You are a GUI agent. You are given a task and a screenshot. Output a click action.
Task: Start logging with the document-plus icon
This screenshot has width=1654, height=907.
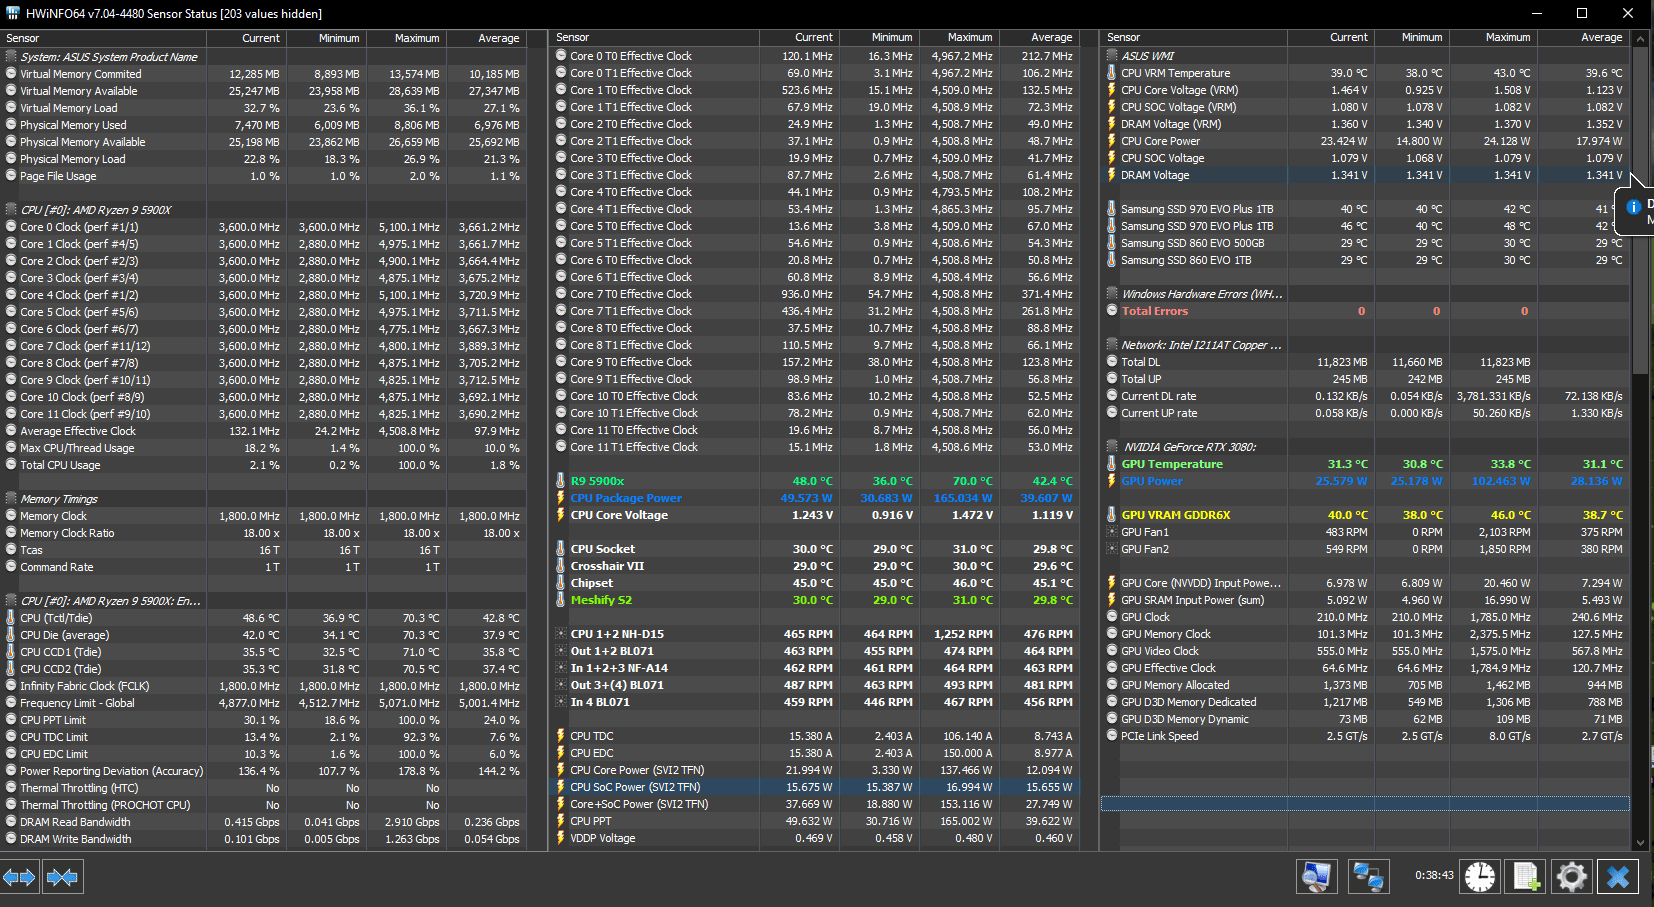tap(1526, 877)
